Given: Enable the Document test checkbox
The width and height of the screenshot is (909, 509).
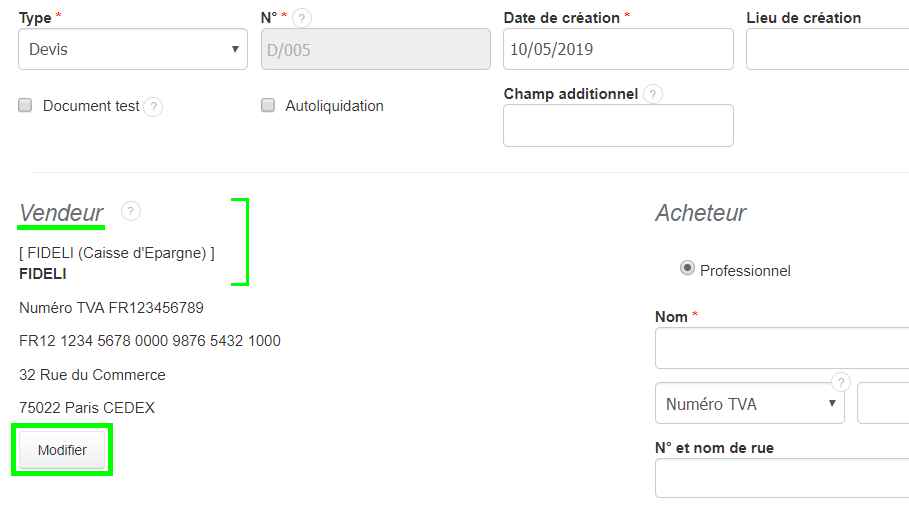Looking at the screenshot, I should point(26,106).
